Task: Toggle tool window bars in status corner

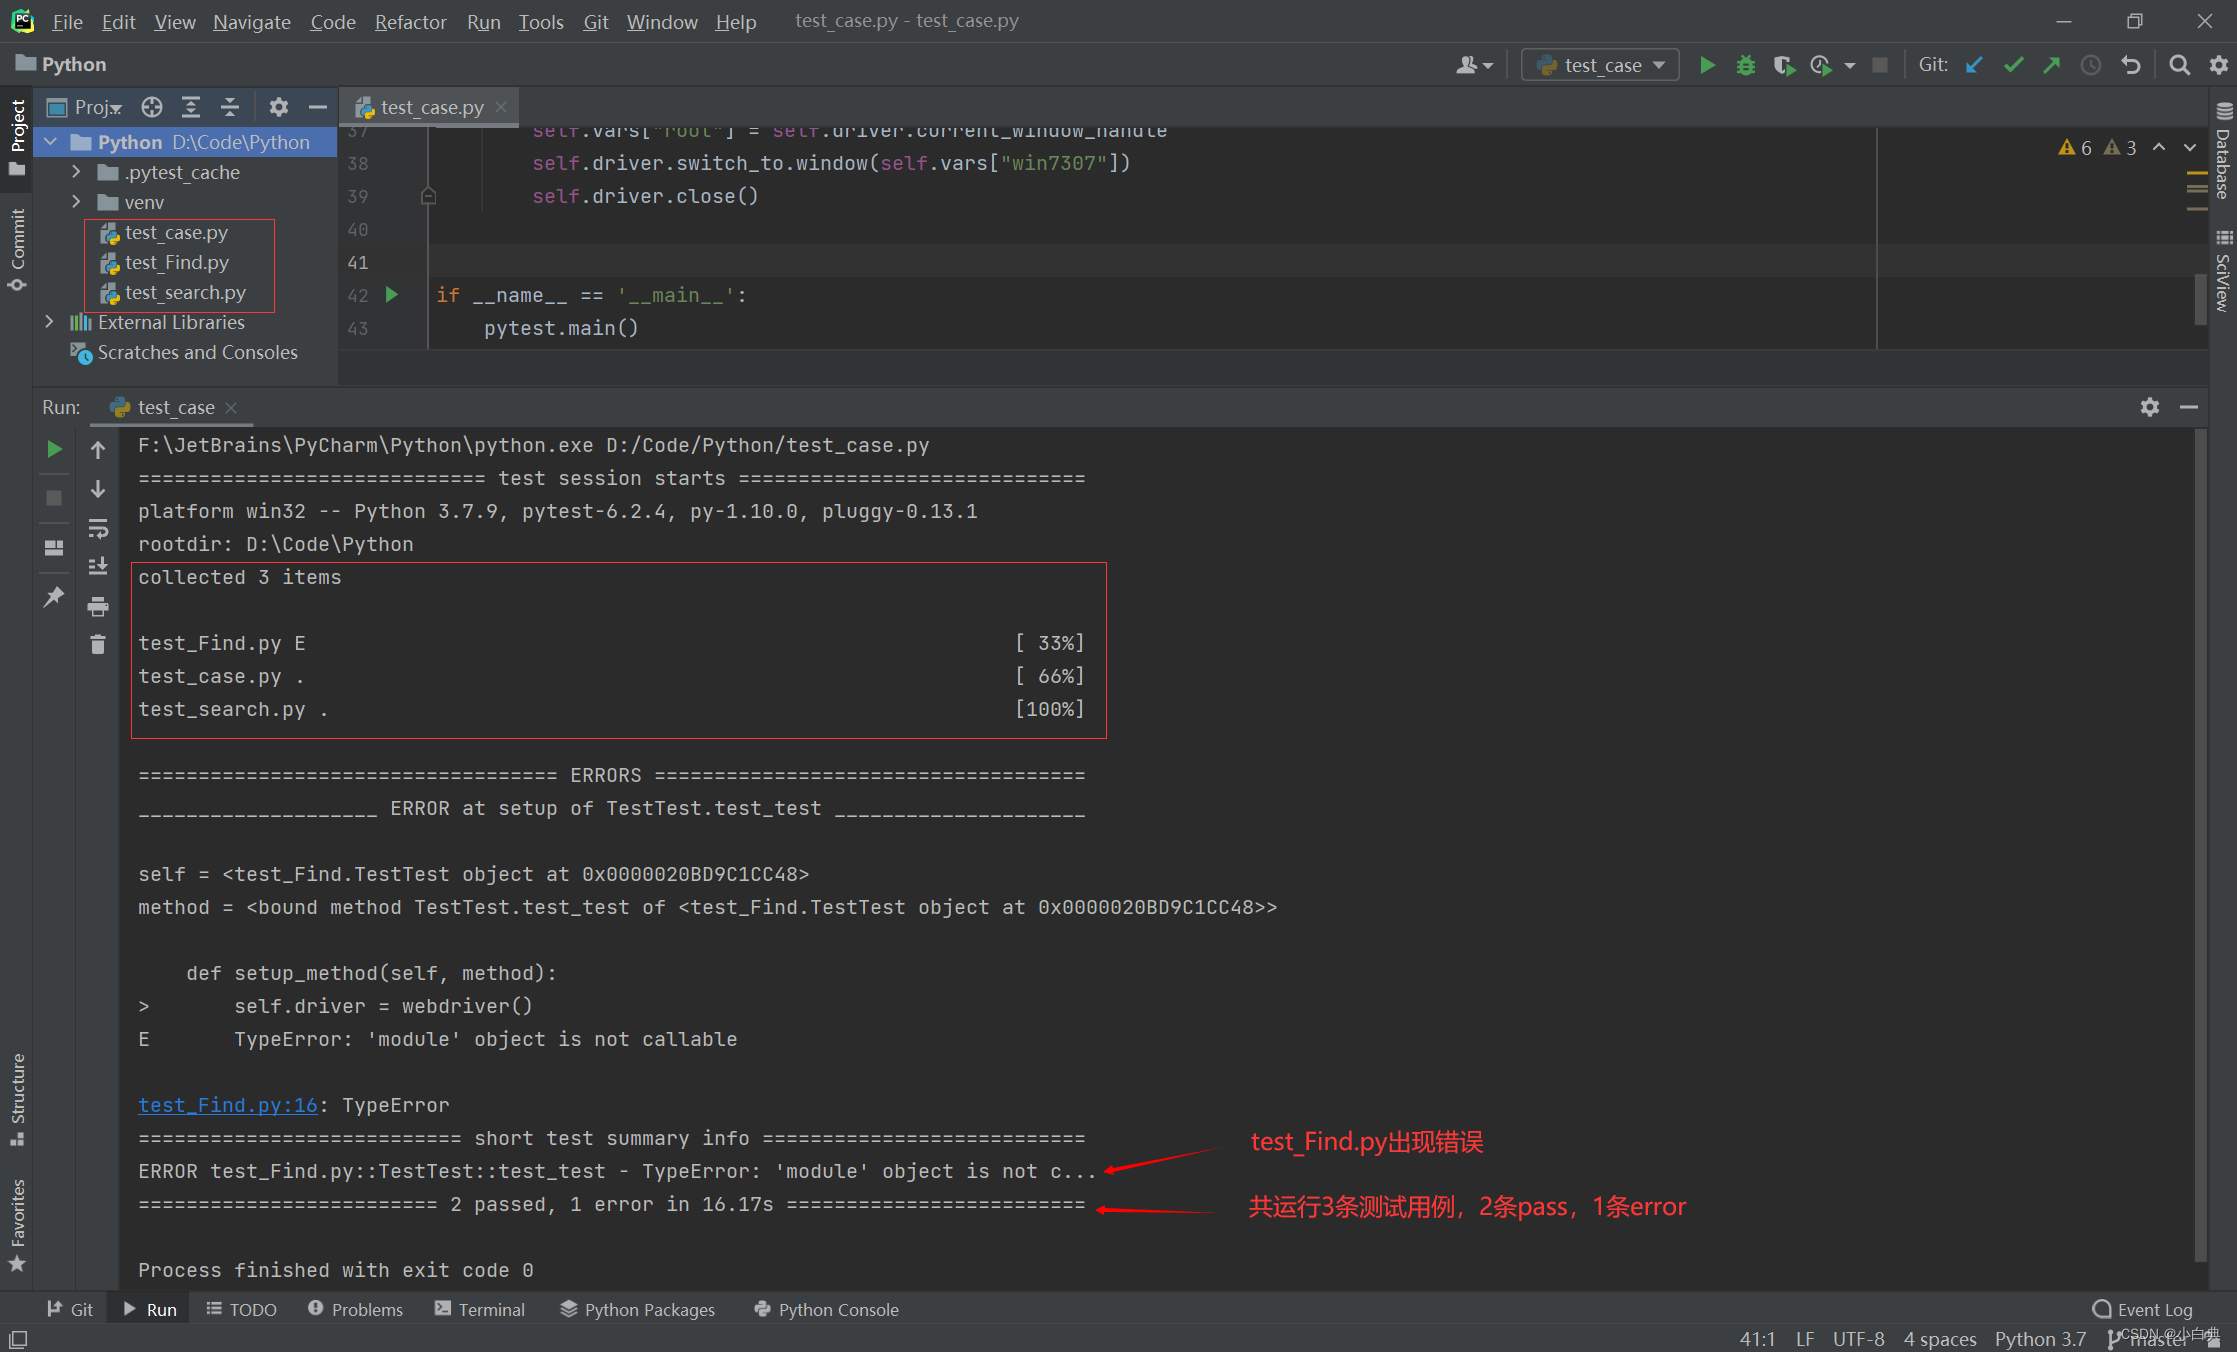Action: 18,1339
